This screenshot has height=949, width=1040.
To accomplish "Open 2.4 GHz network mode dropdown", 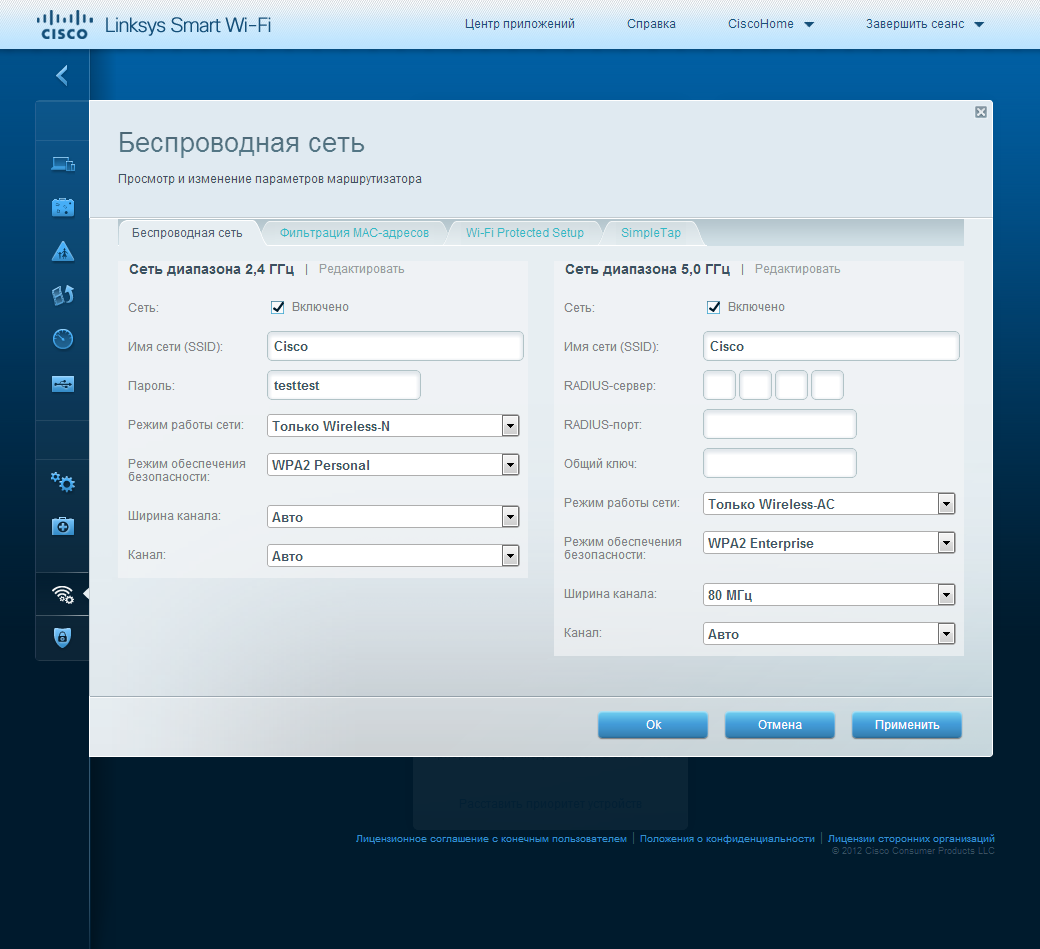I will tap(393, 426).
